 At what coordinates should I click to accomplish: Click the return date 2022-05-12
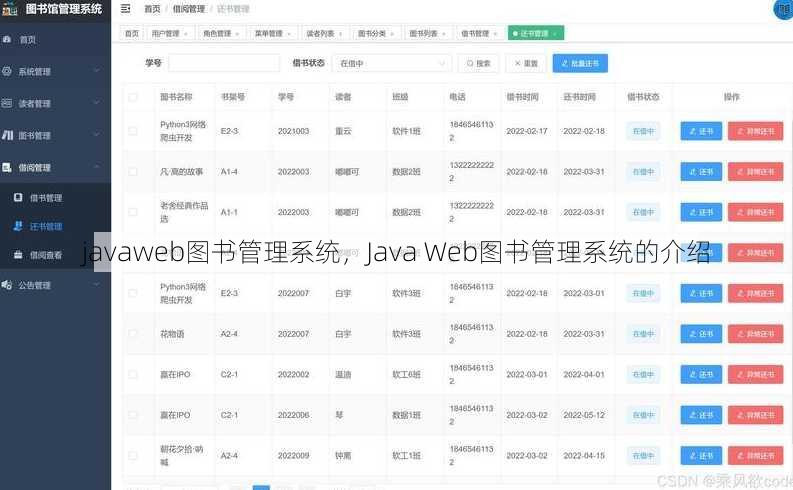584,415
